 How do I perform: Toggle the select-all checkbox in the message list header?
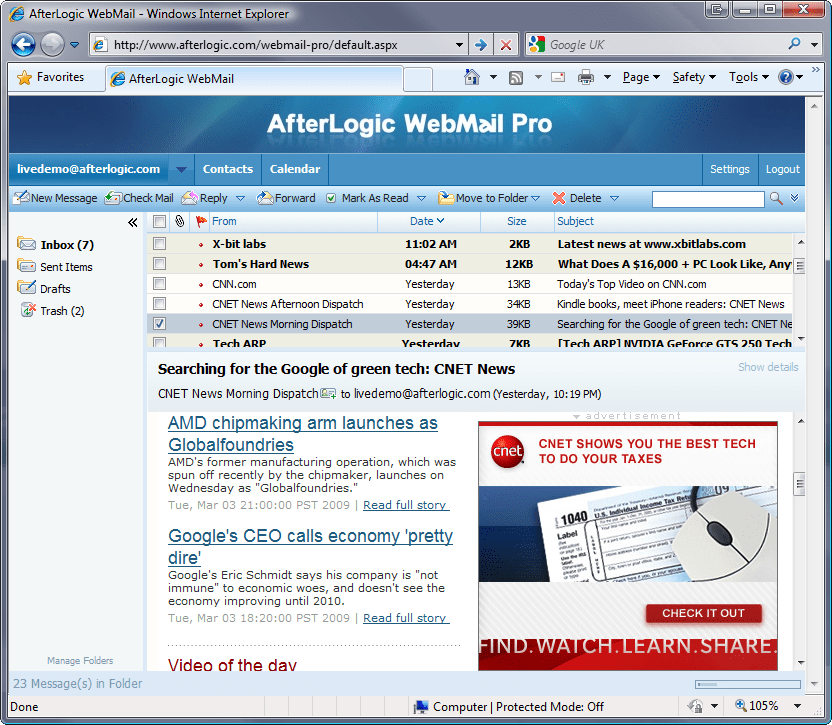click(157, 222)
